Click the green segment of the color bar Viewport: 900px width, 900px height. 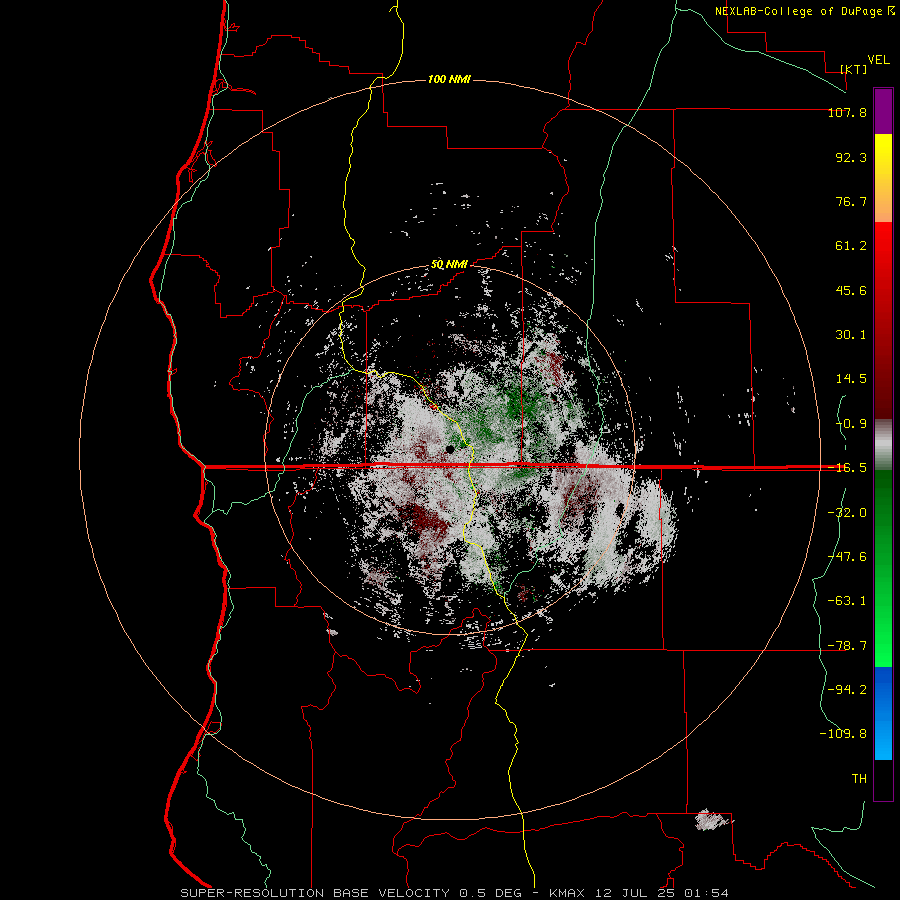click(x=883, y=568)
